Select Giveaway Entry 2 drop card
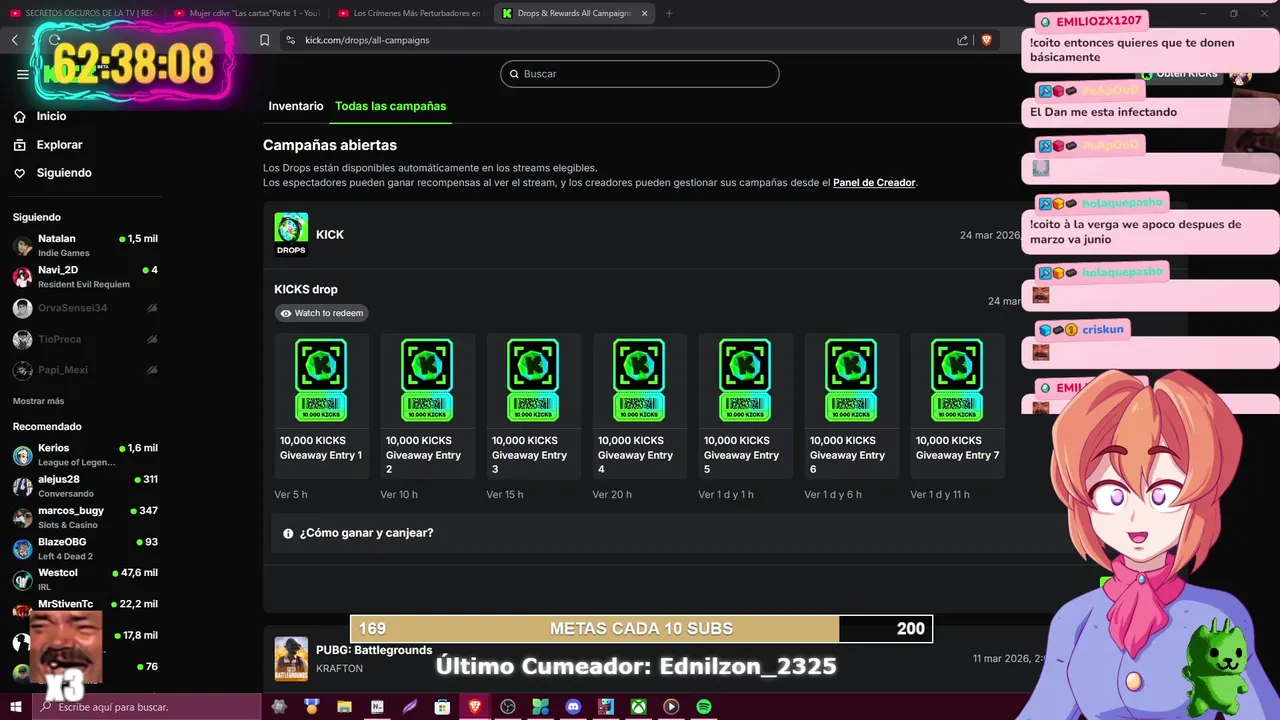Image resolution: width=1280 pixels, height=720 pixels. [428, 406]
